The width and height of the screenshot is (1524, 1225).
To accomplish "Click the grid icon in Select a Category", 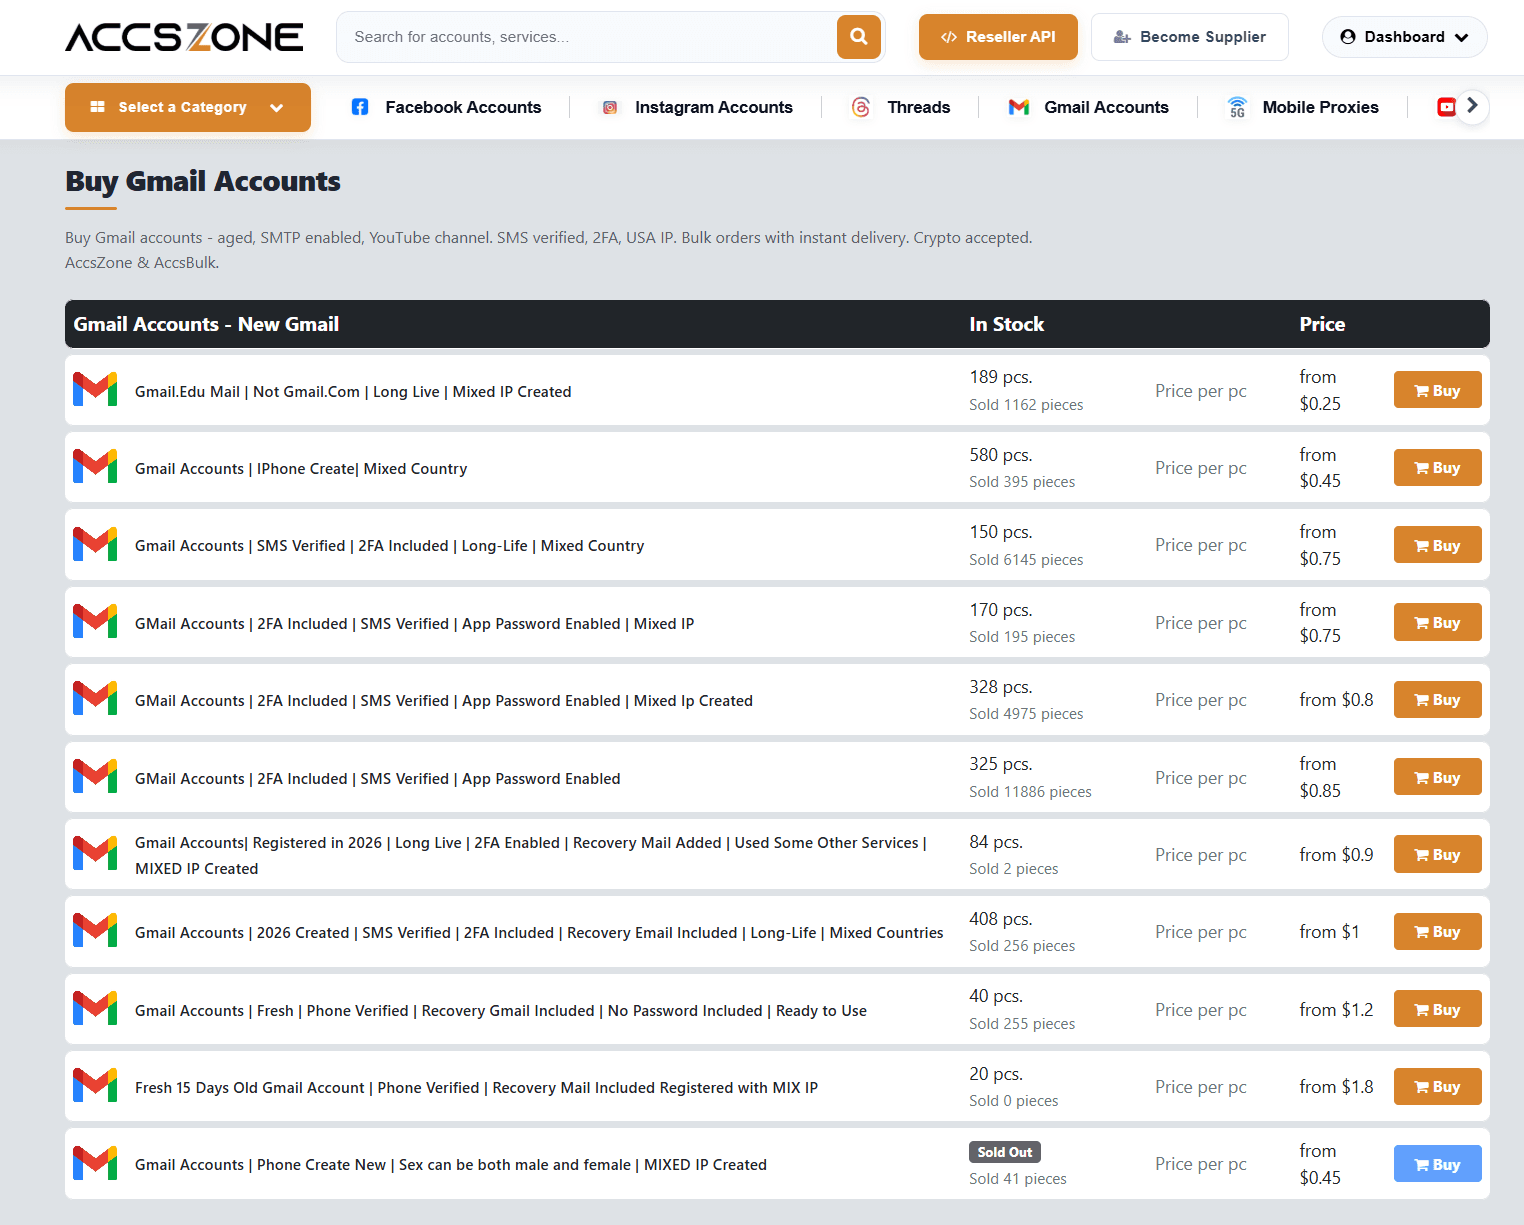I will 97,107.
